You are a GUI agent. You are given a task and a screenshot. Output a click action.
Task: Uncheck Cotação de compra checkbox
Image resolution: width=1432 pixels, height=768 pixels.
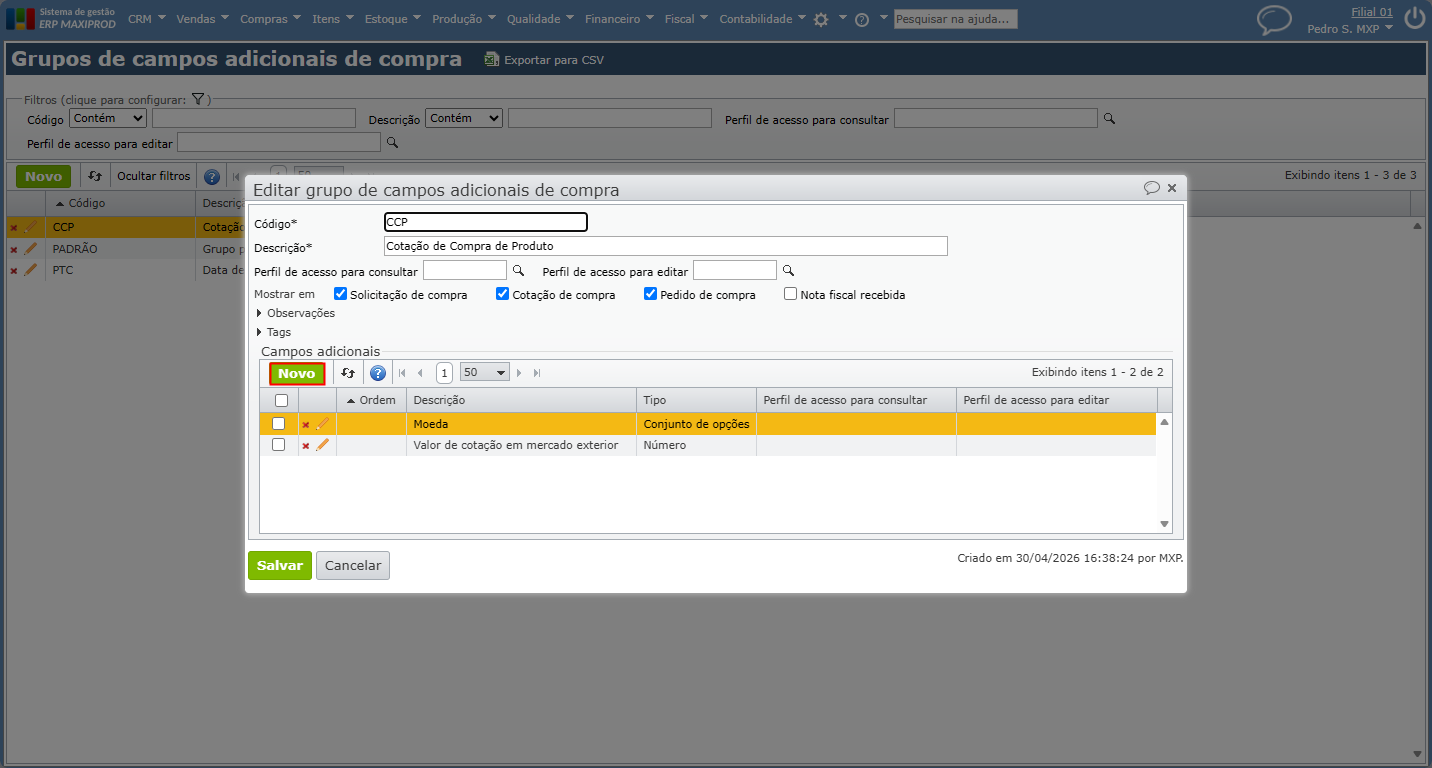[x=502, y=294]
